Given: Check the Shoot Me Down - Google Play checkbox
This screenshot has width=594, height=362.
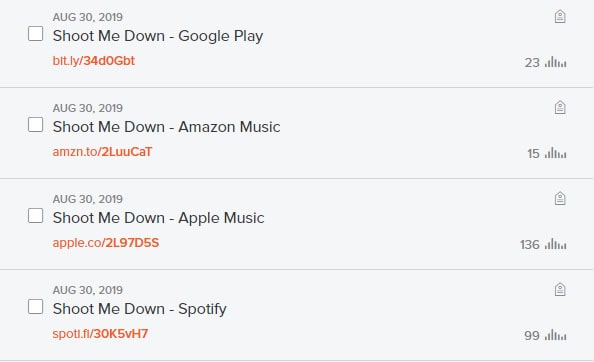Looking at the screenshot, I should pyautogui.click(x=35, y=34).
